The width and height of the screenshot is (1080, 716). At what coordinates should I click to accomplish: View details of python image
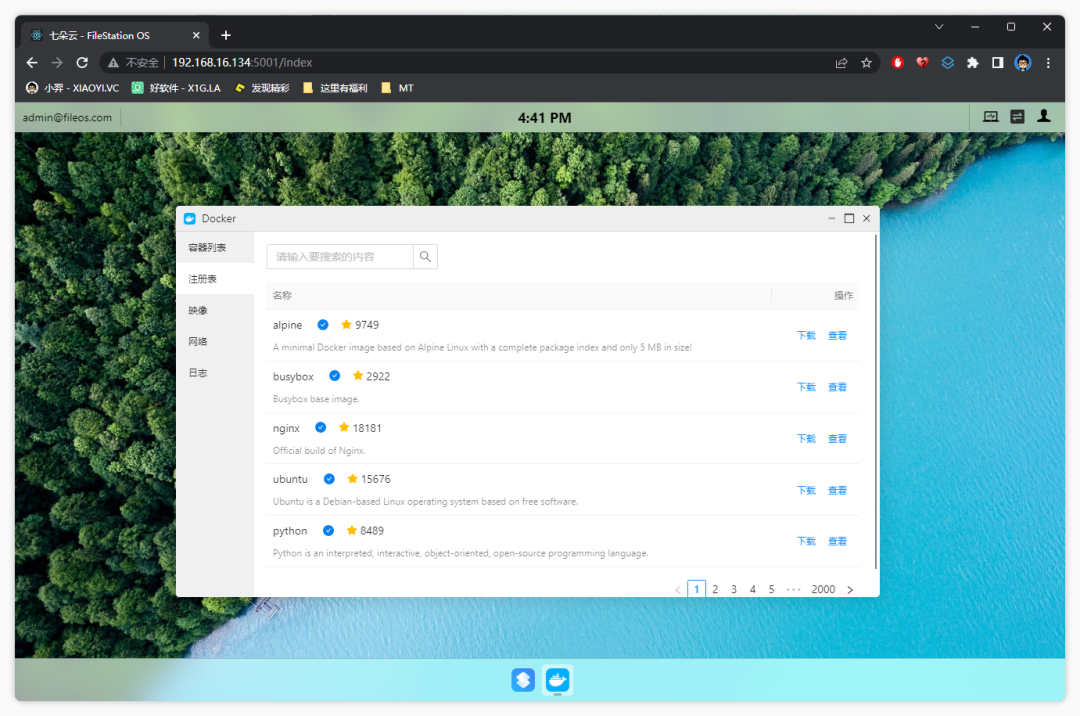coord(837,541)
